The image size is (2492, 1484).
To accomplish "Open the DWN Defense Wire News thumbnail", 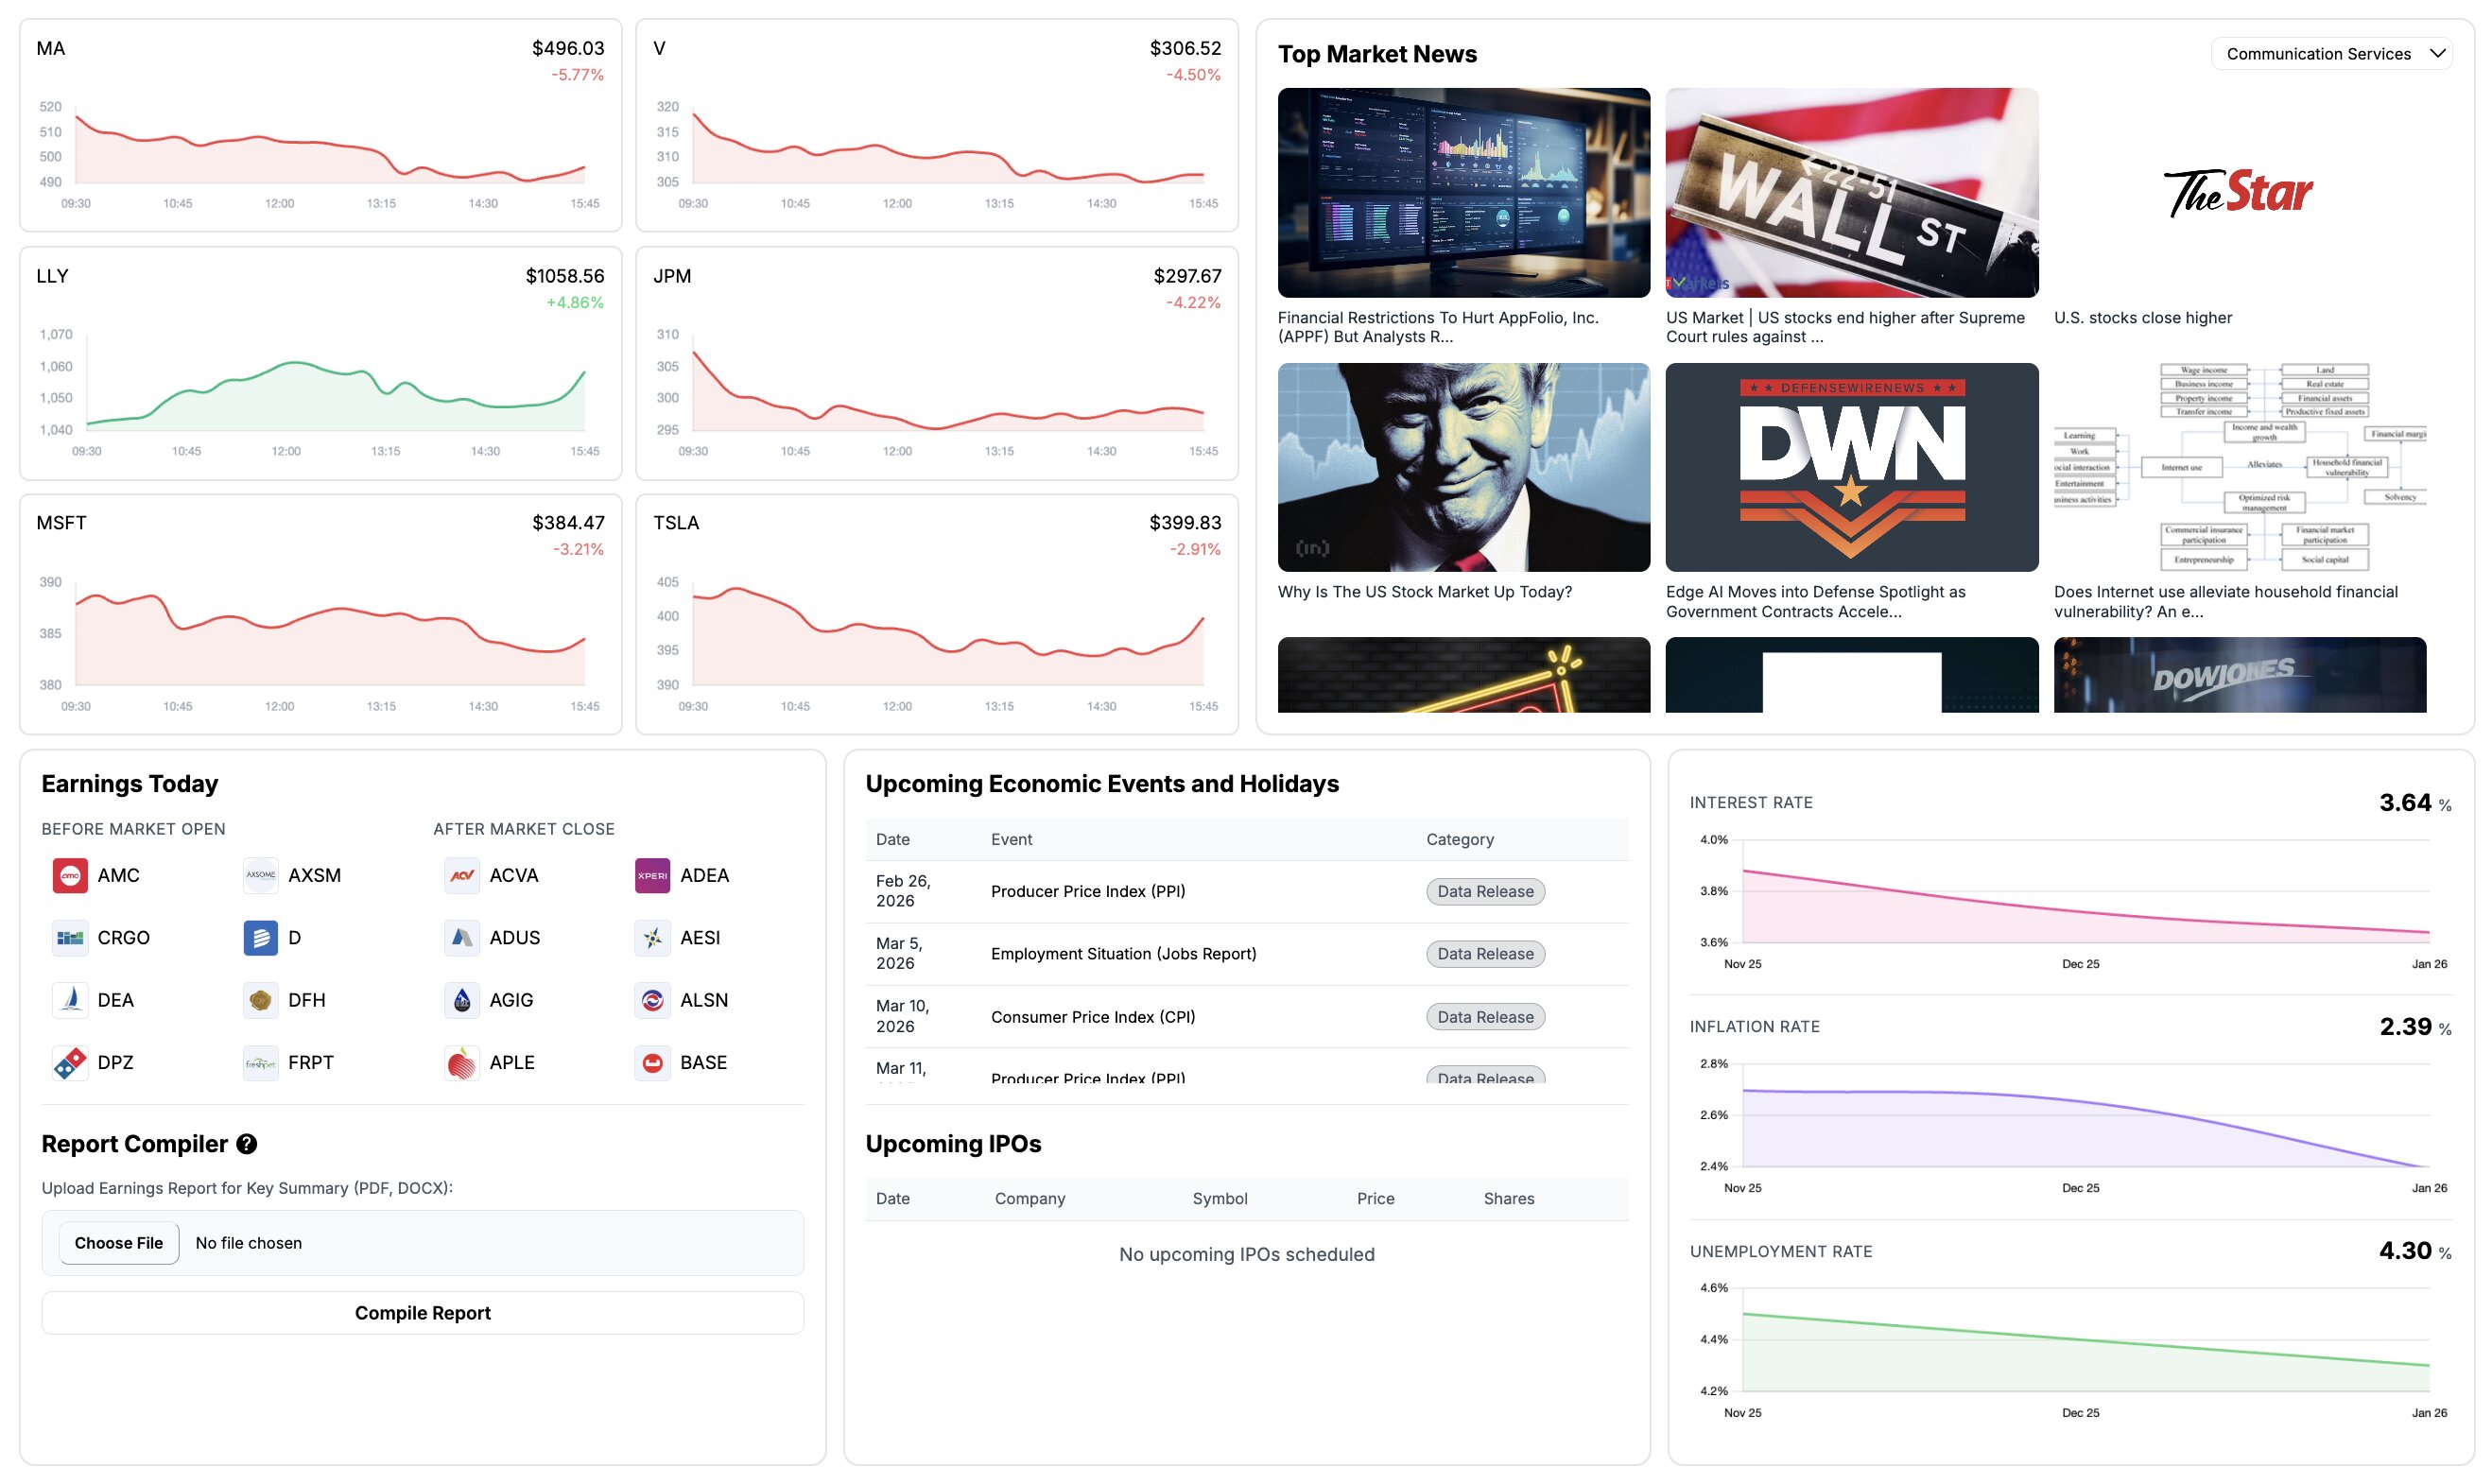I will [1851, 467].
